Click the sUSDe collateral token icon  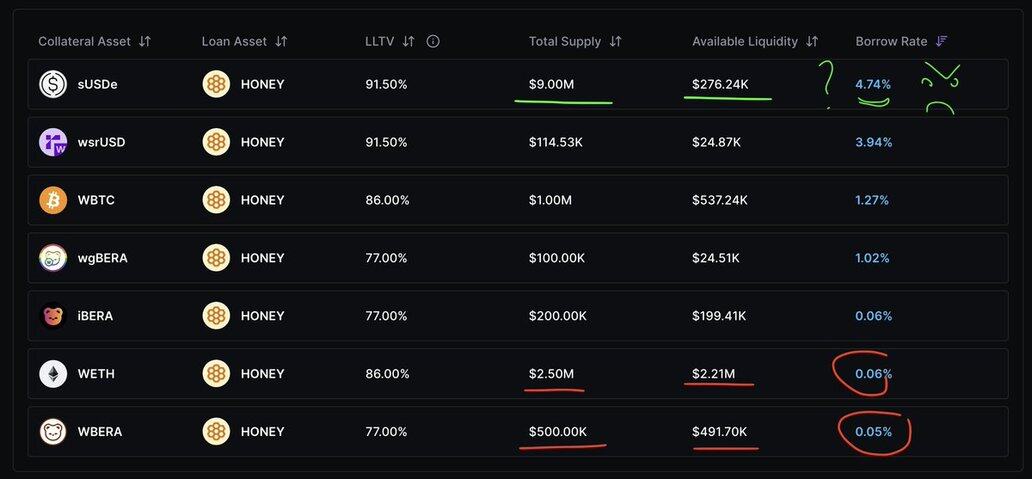click(x=53, y=84)
